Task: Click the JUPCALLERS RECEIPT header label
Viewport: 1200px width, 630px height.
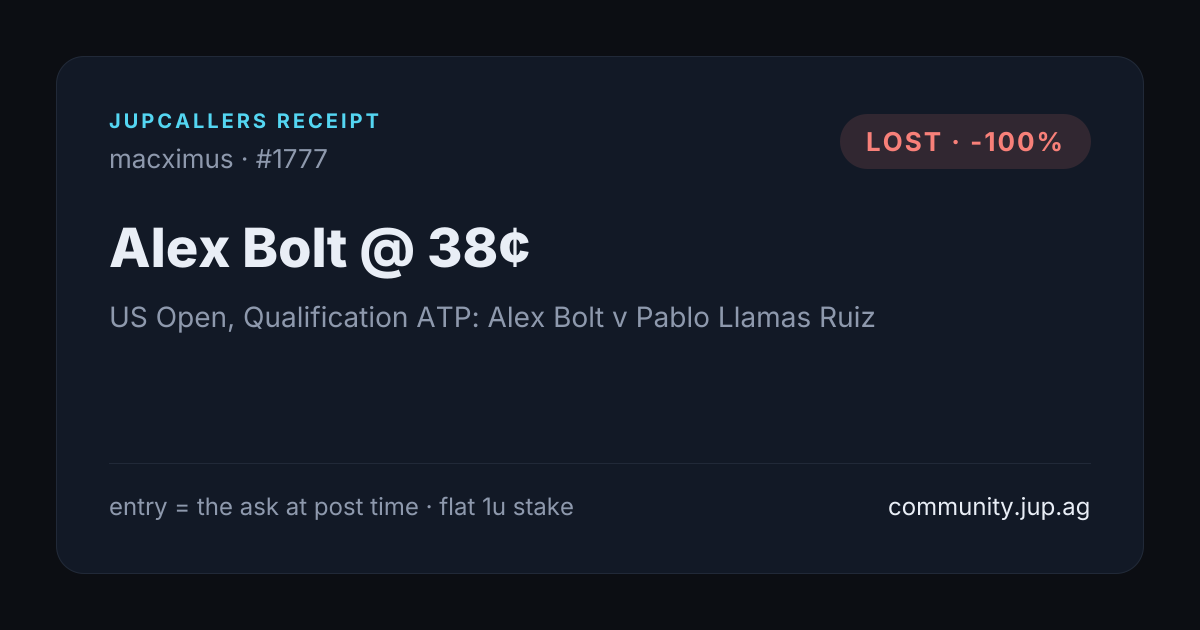Action: pyautogui.click(x=245, y=122)
